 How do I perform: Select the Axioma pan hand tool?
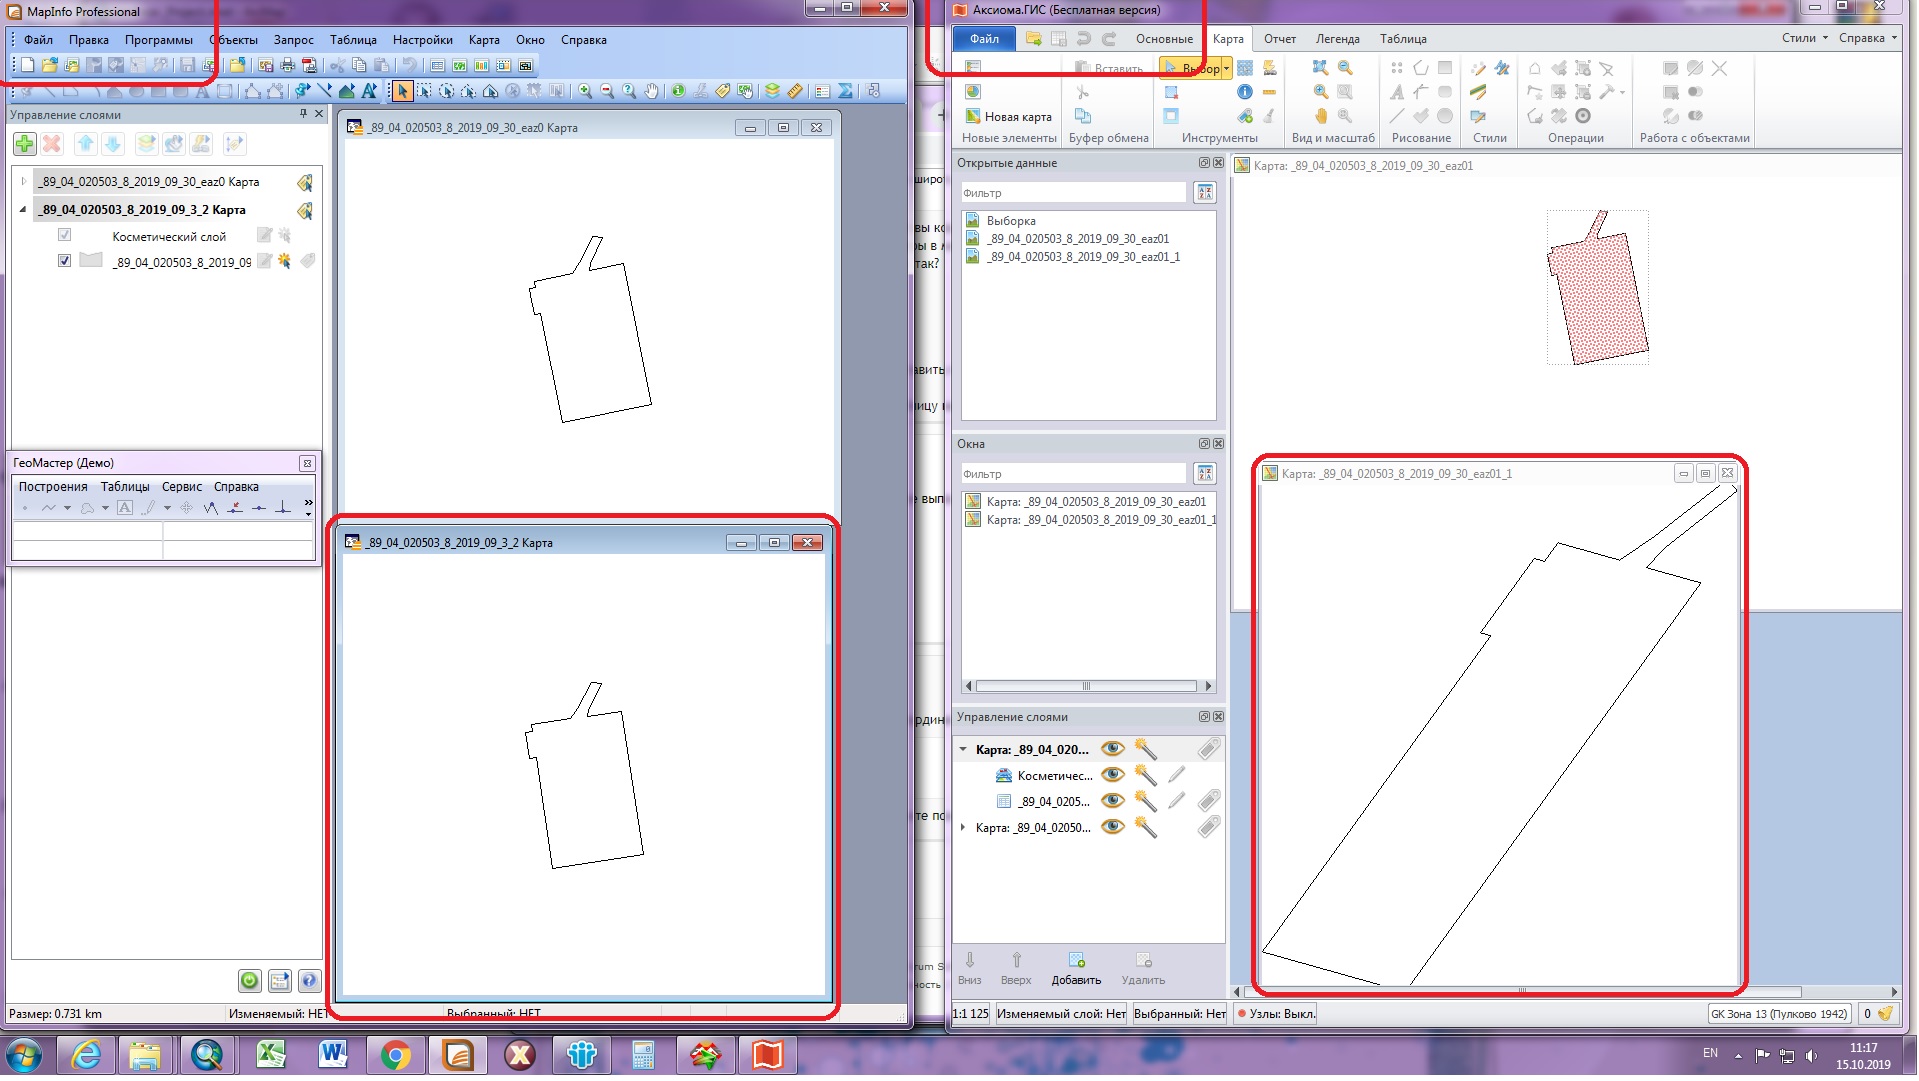(1320, 116)
